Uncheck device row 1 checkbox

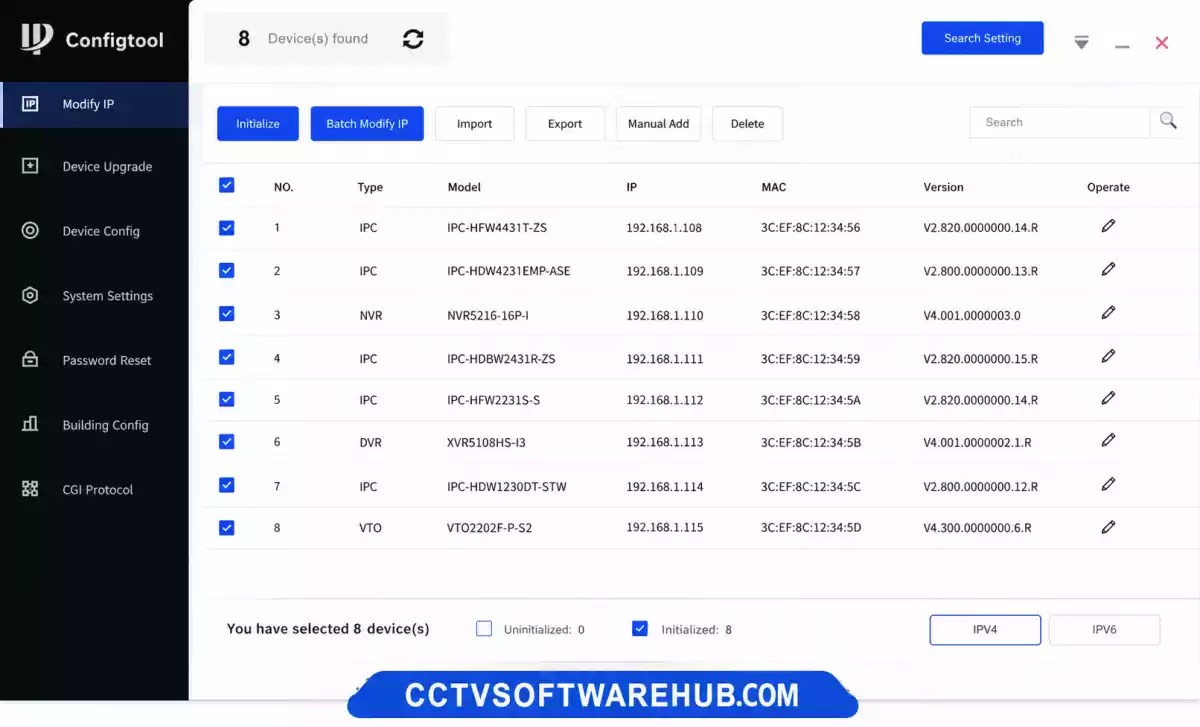(226, 228)
